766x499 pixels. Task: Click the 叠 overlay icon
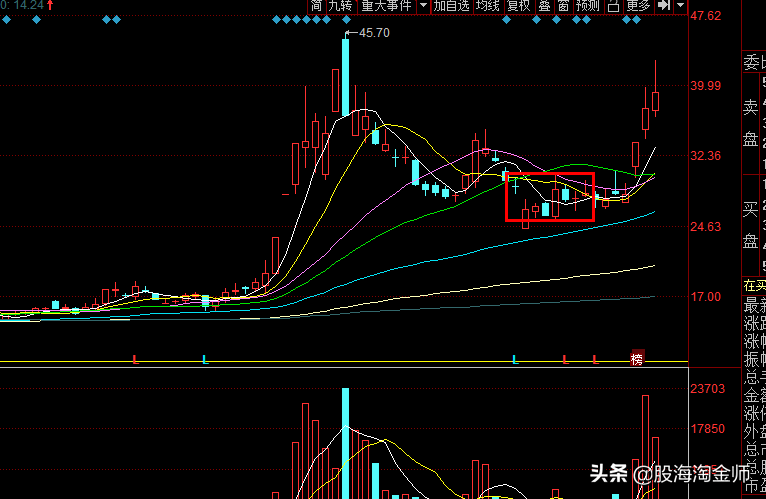click(544, 6)
